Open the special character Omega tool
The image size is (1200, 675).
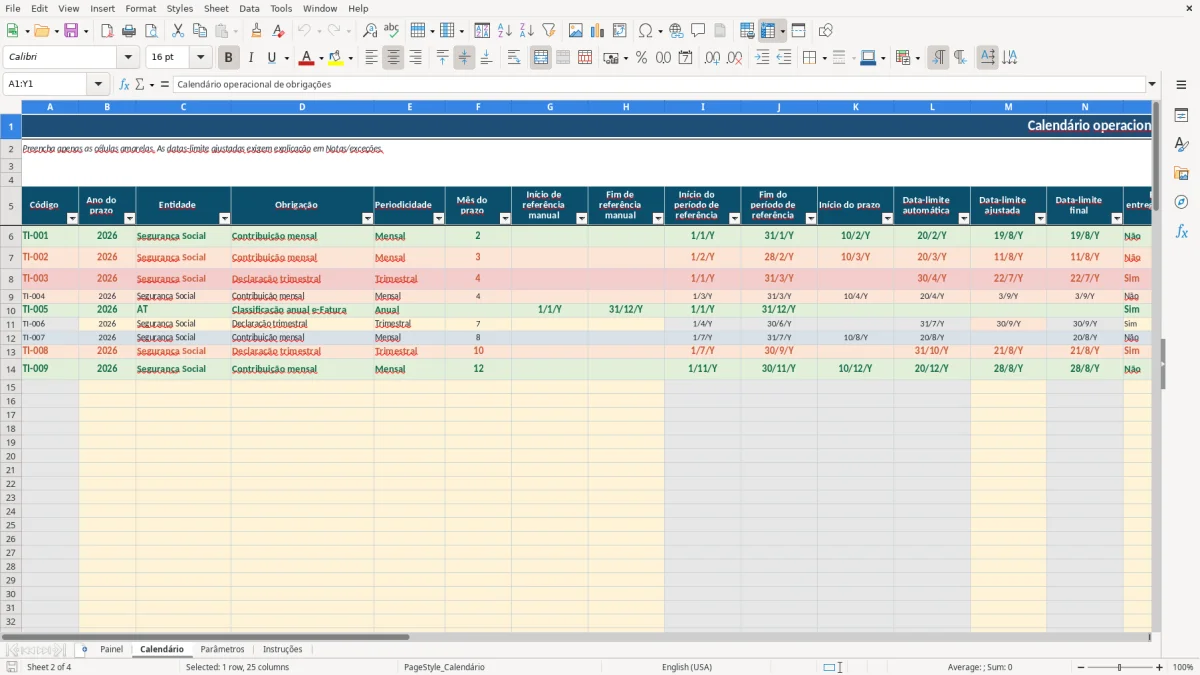645,31
